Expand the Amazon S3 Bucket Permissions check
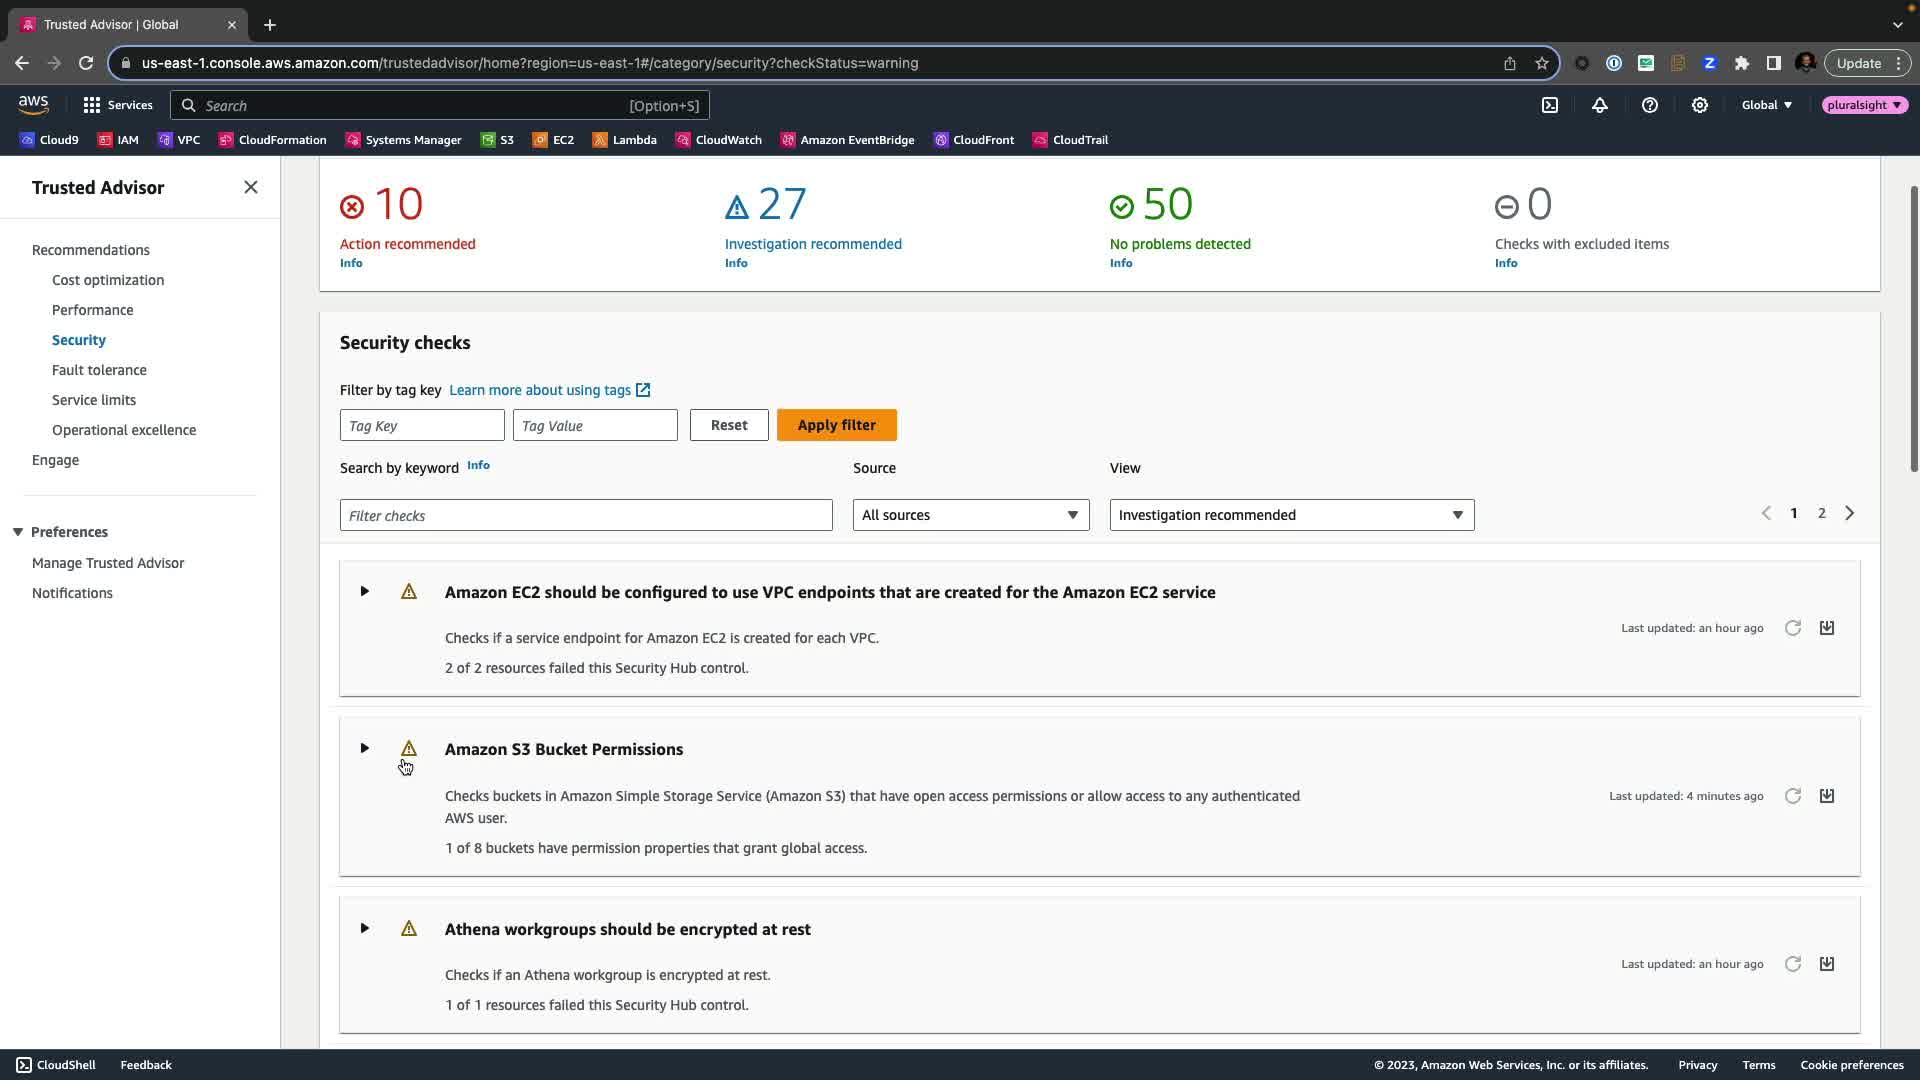1920x1080 pixels. [365, 749]
